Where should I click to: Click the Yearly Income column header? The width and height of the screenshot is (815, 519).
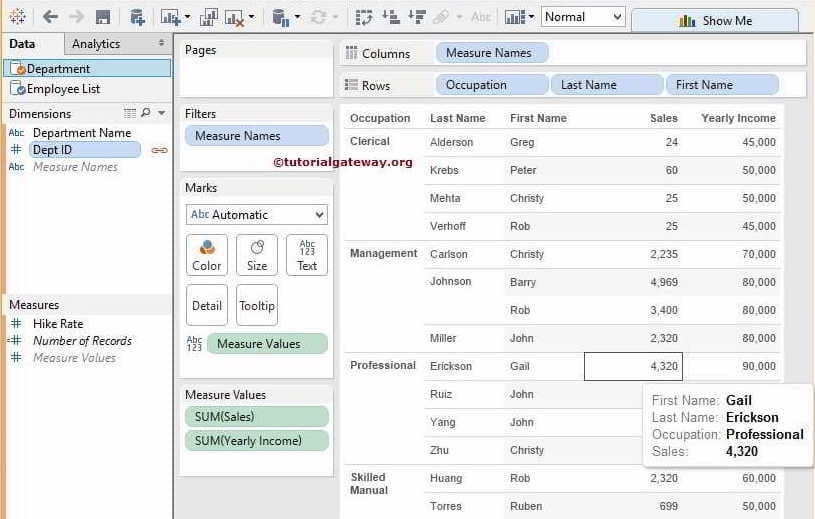(x=738, y=118)
